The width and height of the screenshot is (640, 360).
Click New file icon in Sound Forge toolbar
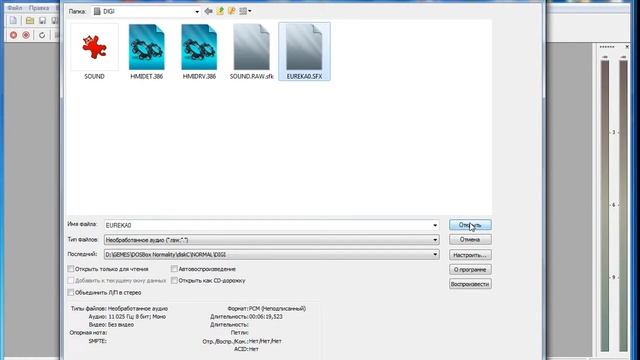tap(13, 20)
